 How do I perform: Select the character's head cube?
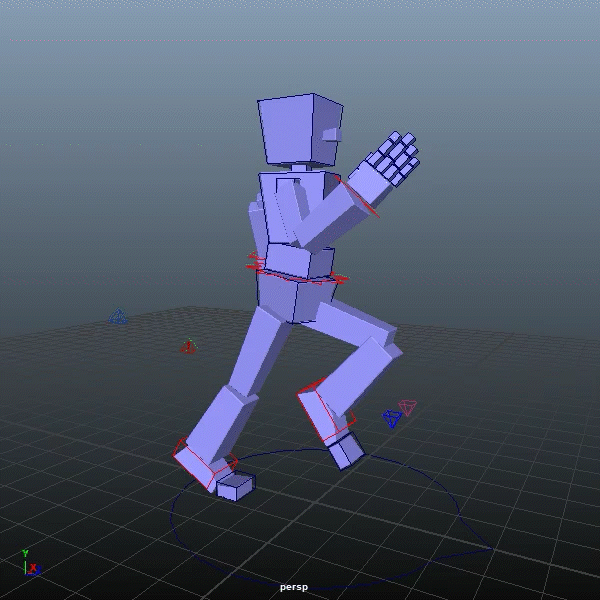[300, 129]
